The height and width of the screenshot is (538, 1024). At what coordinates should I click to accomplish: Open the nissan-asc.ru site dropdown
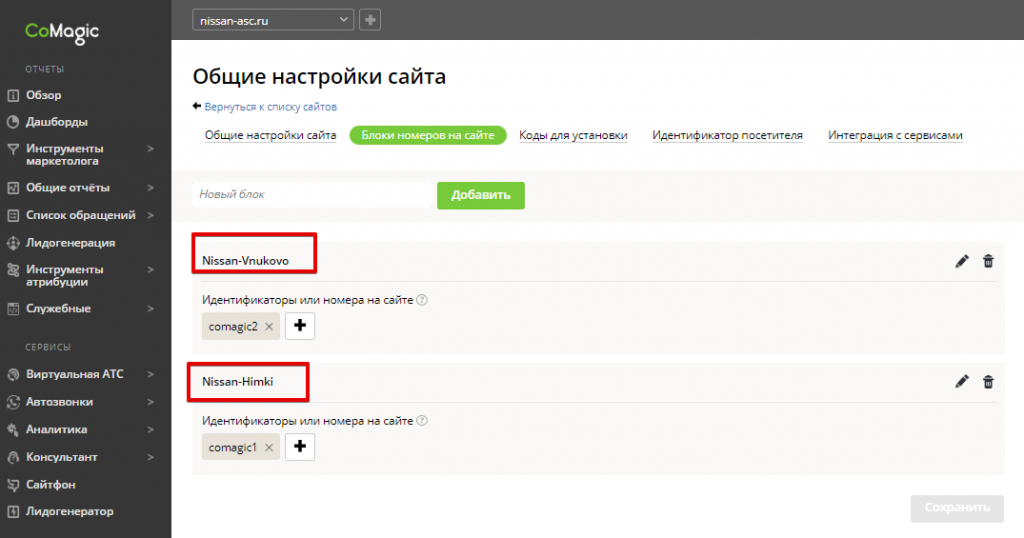pos(273,20)
